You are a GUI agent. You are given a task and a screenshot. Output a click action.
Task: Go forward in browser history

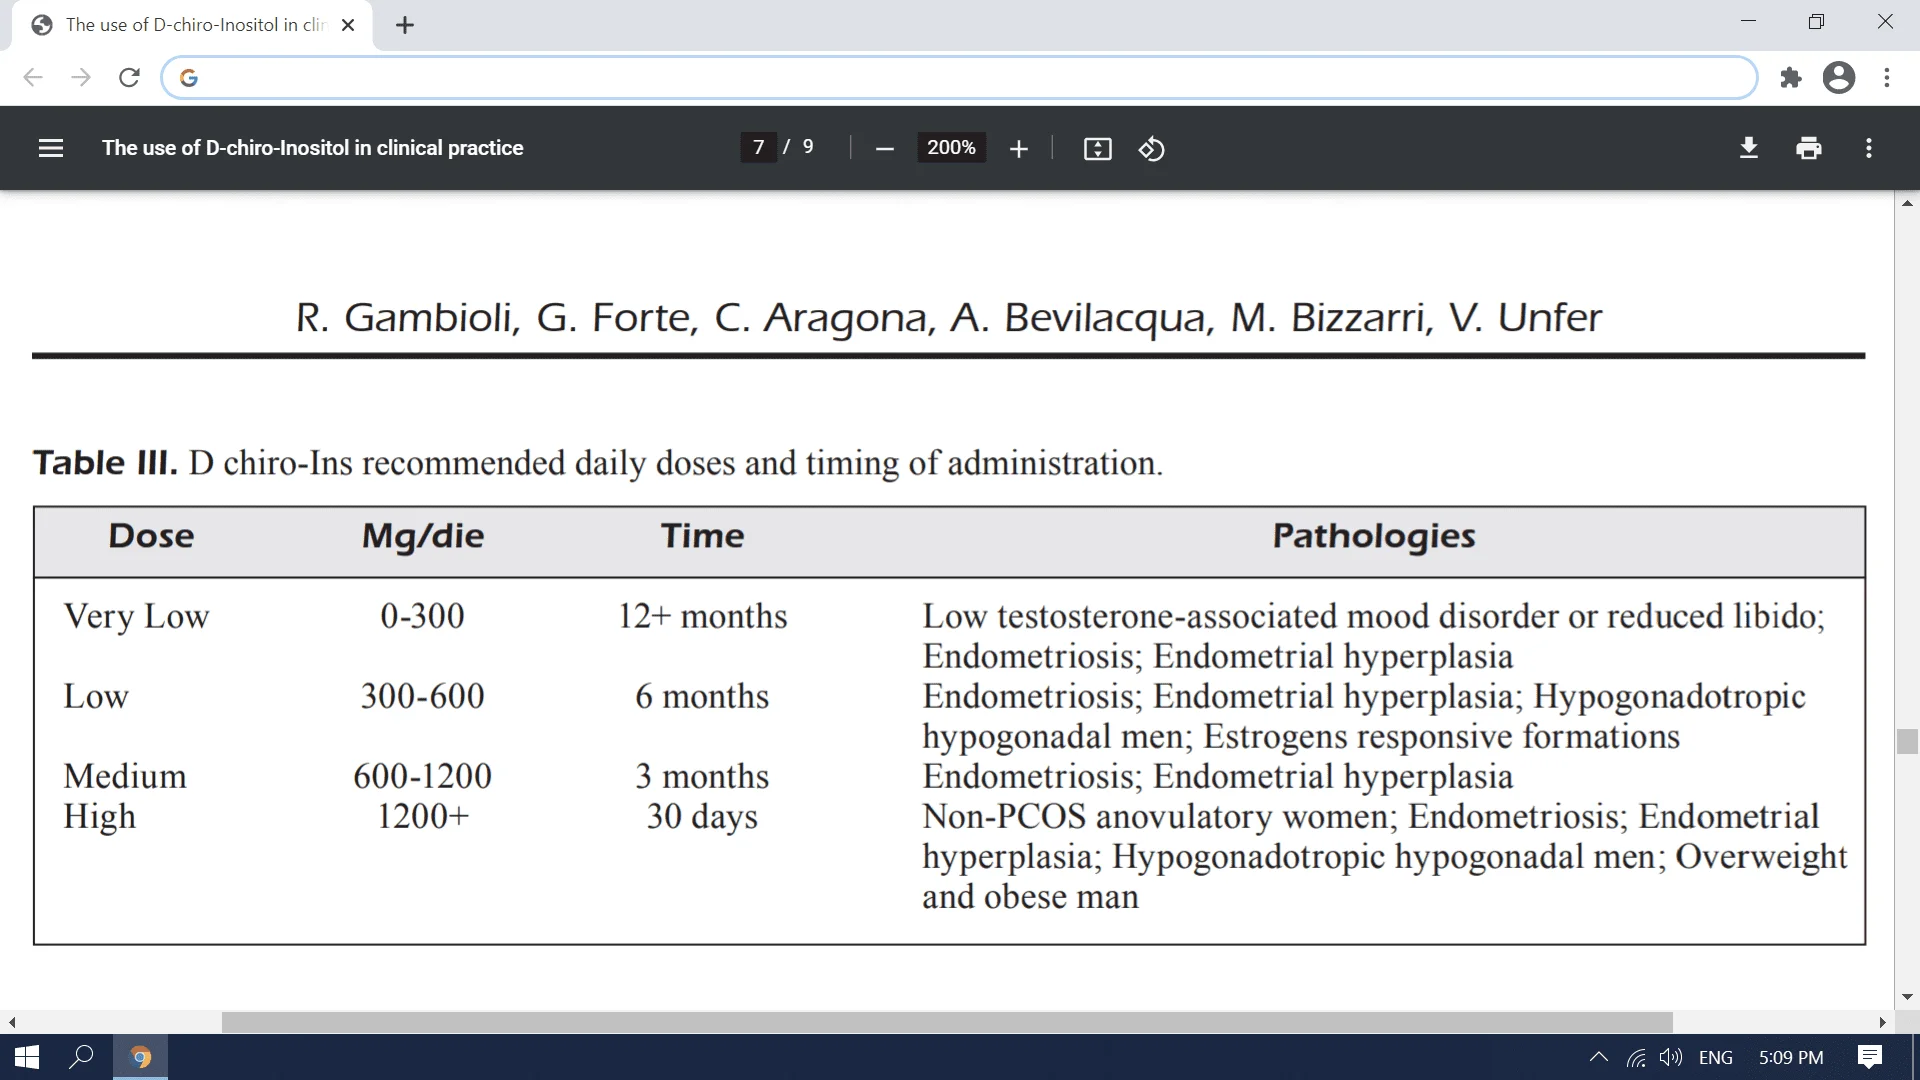click(81, 78)
